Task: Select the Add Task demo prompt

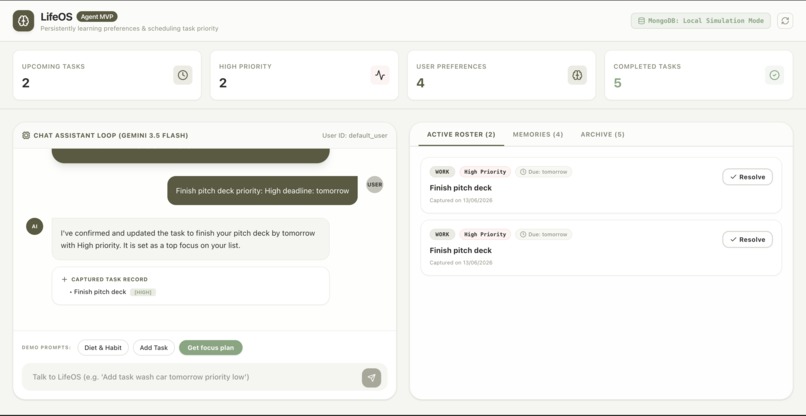Action: (x=154, y=348)
